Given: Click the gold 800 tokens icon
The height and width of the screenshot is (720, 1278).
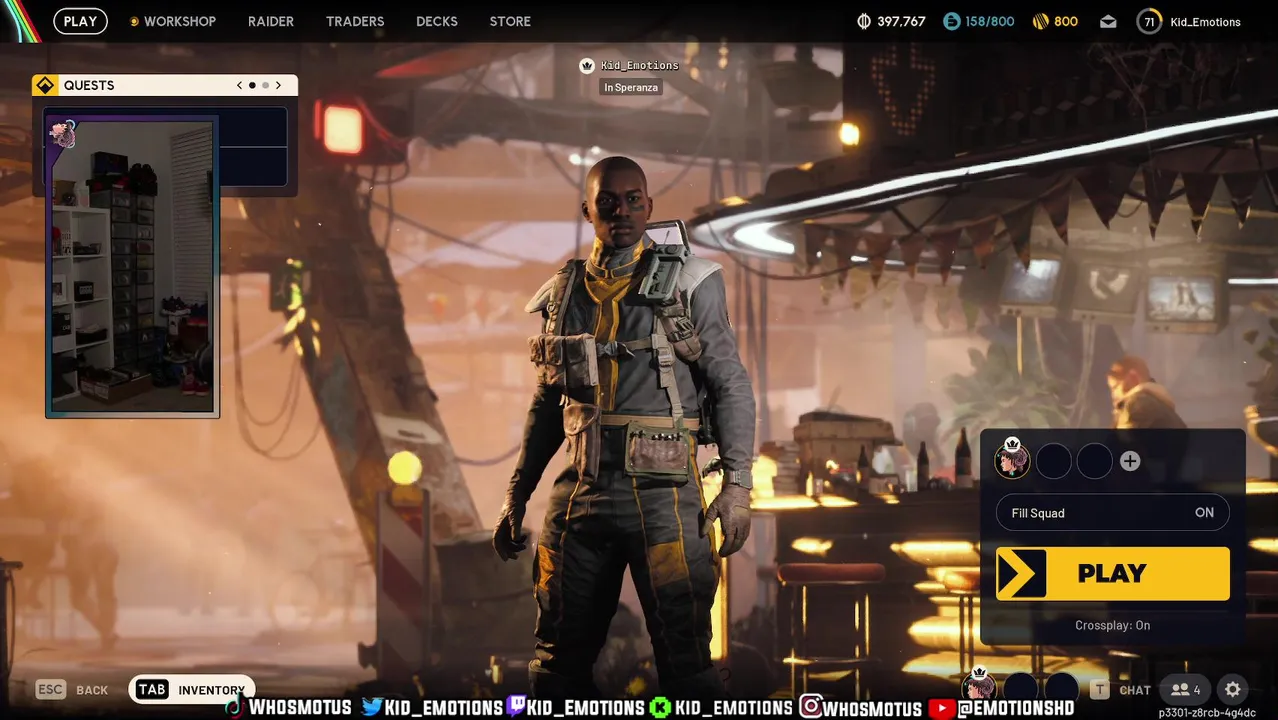Looking at the screenshot, I should [x=1039, y=21].
